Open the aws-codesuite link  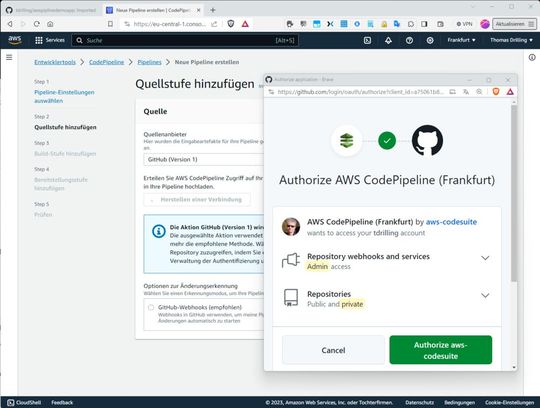pos(451,222)
